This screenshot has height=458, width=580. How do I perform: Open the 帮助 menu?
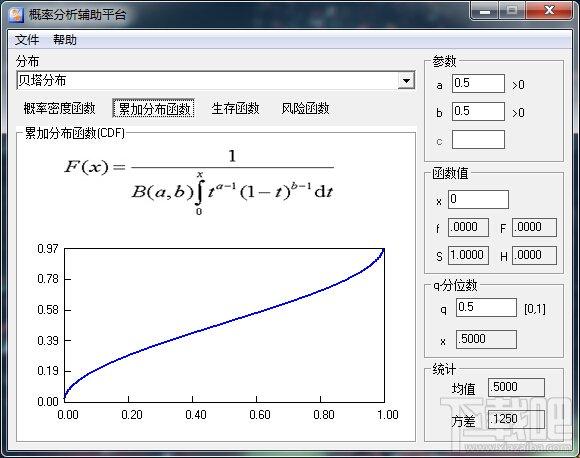pos(65,40)
